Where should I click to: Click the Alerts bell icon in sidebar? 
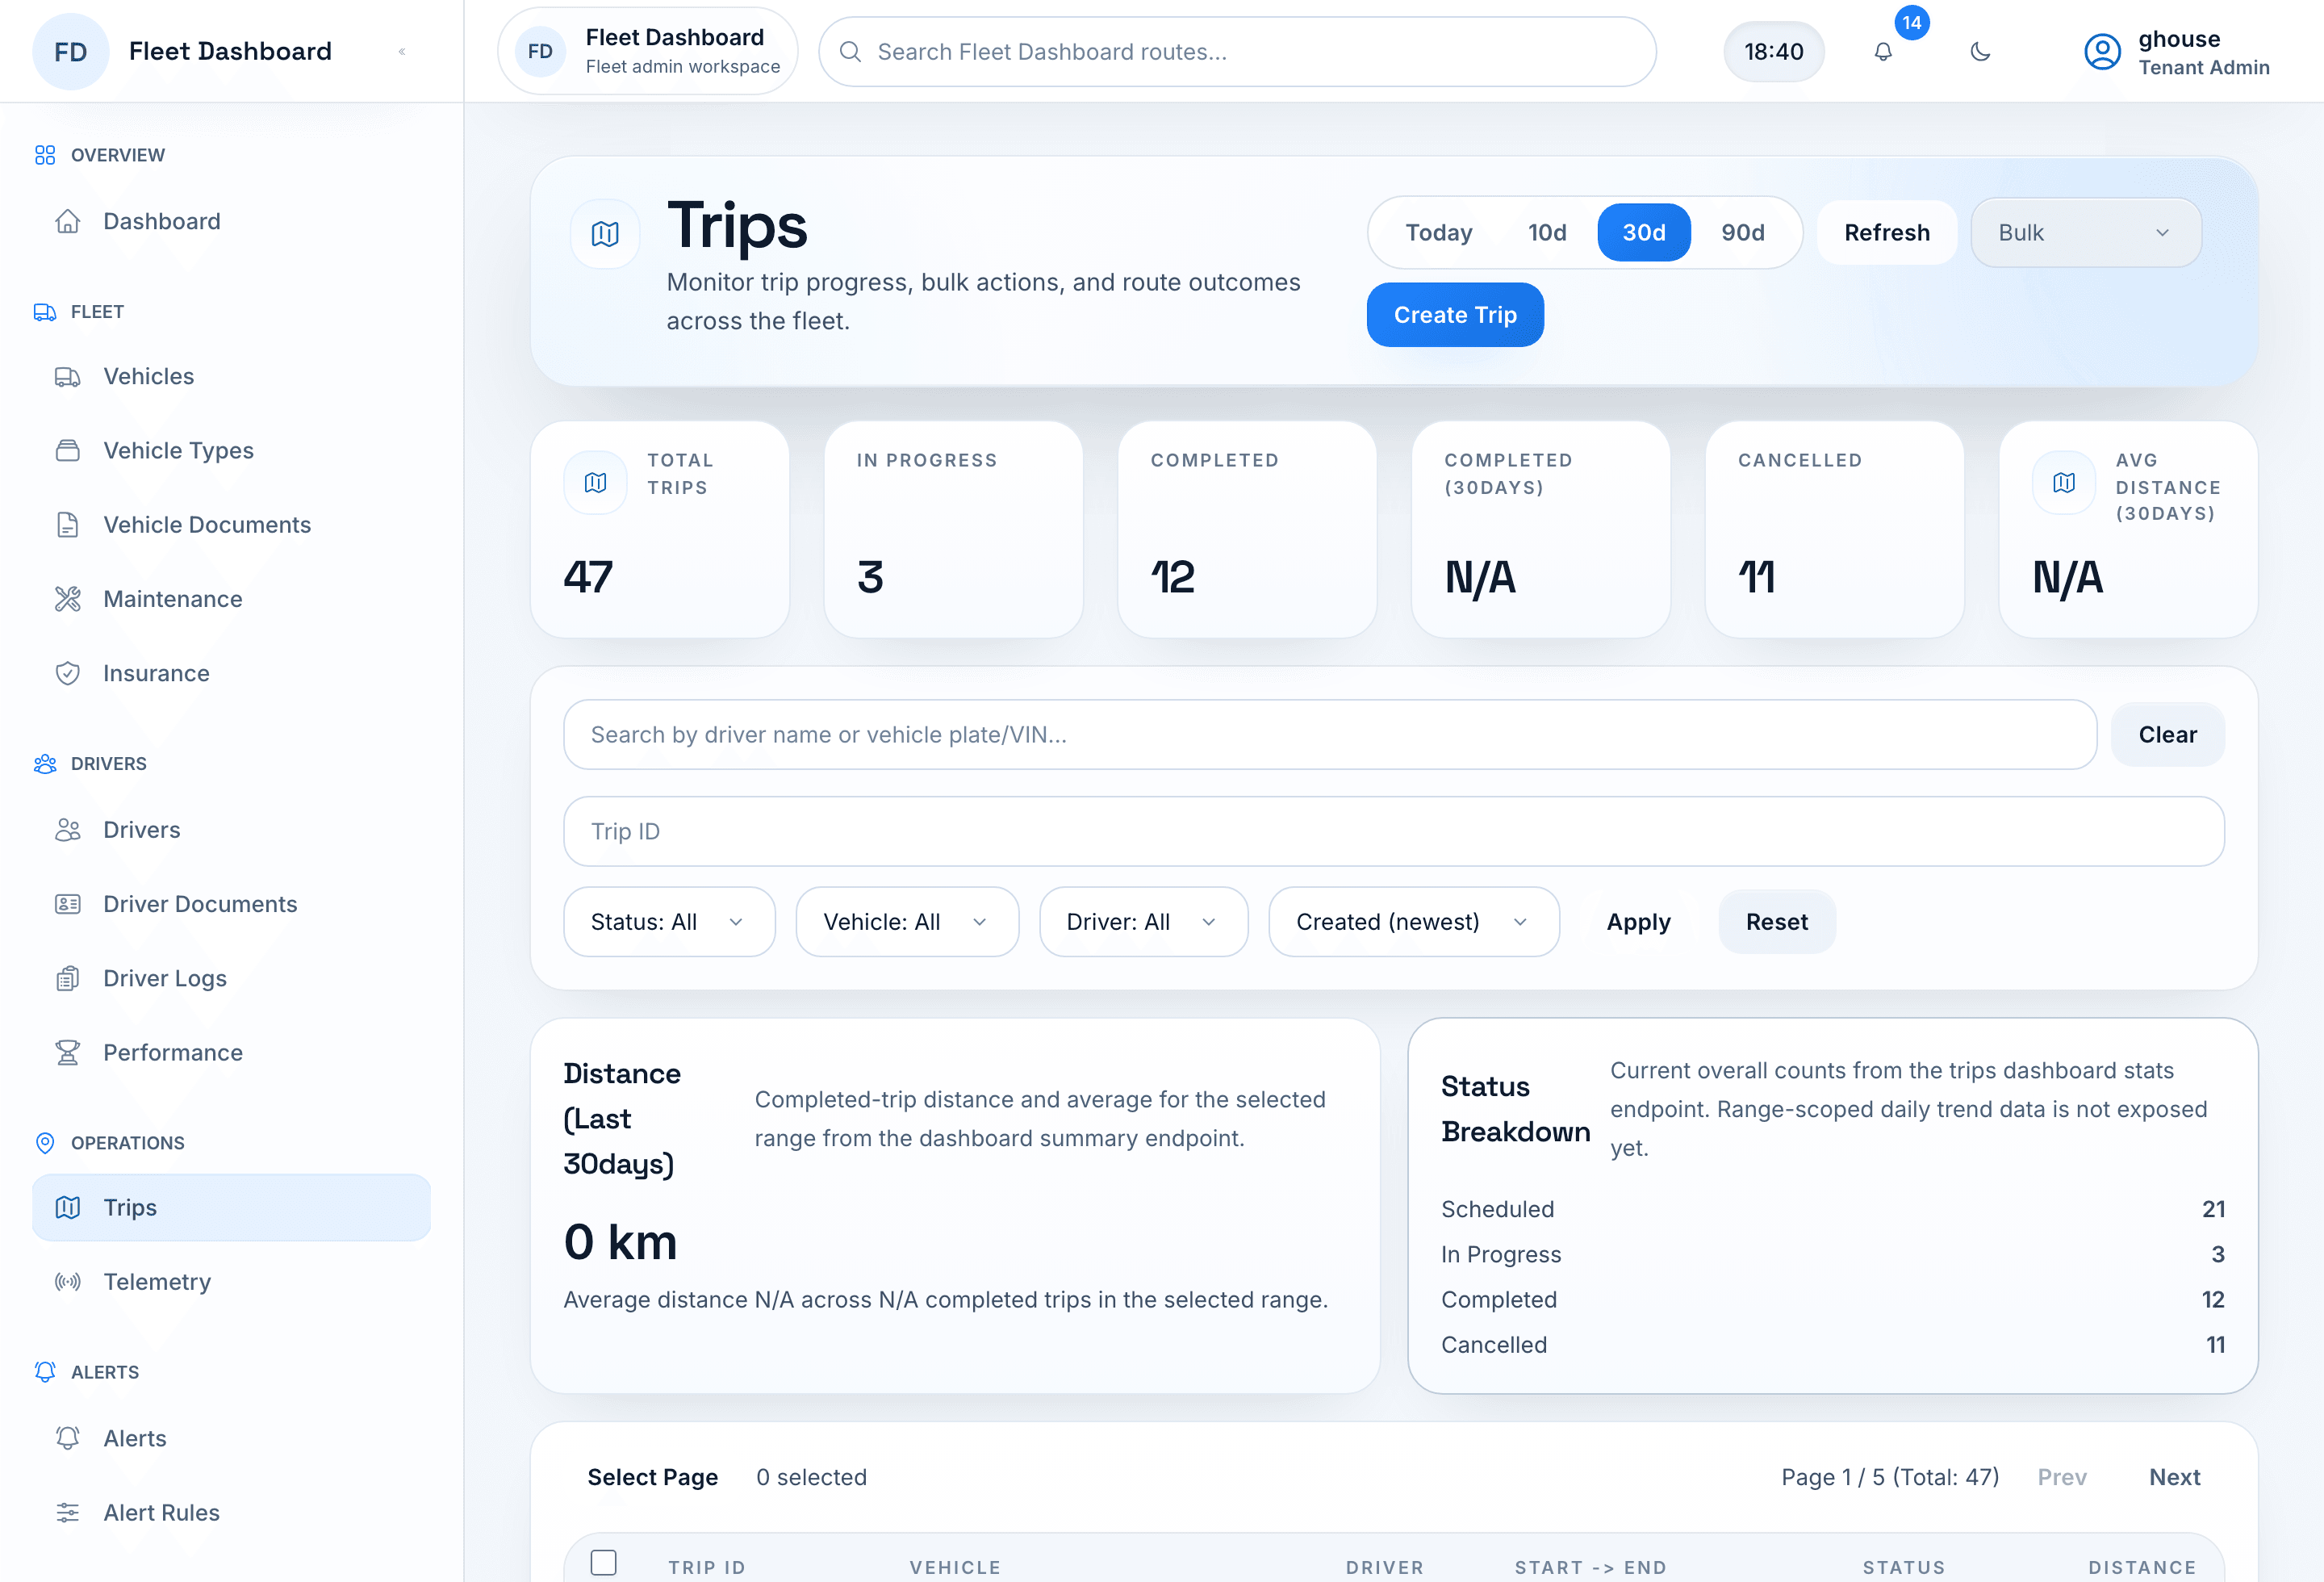coord(67,1438)
